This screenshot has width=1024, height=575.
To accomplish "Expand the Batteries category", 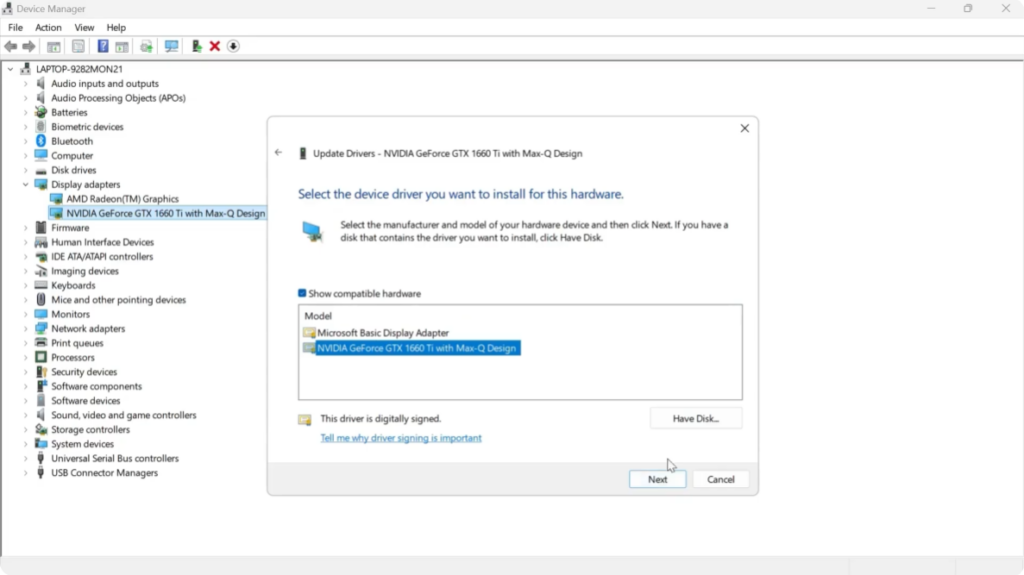I will click(x=25, y=112).
